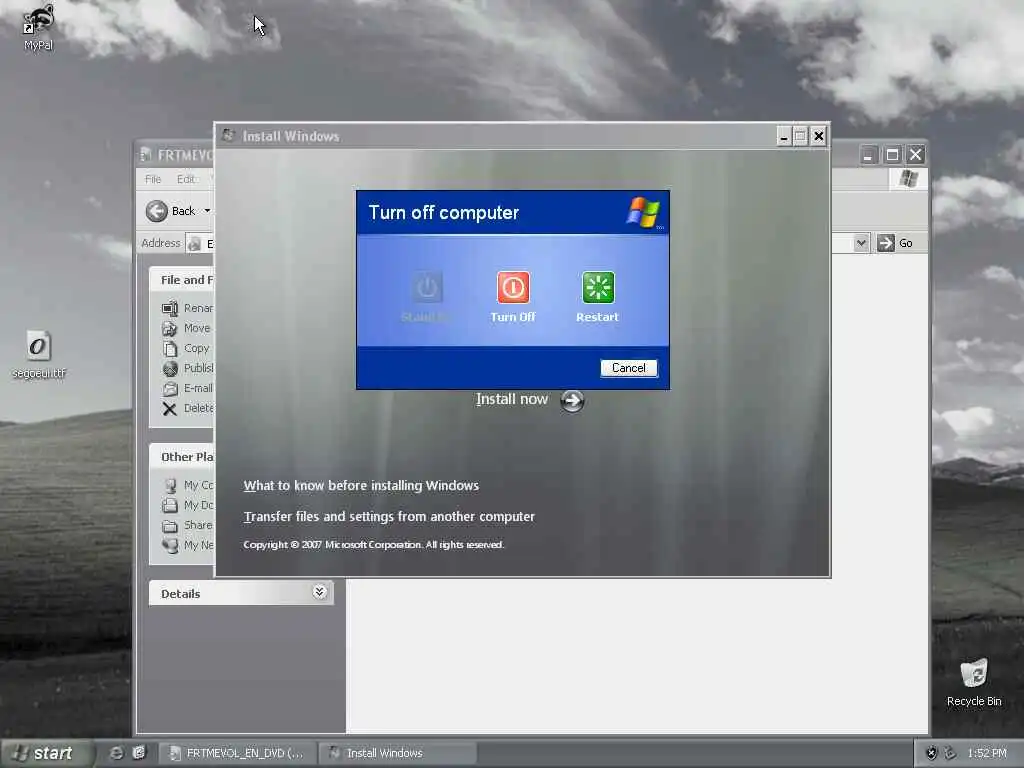Click the security shield tray icon

pyautogui.click(x=932, y=753)
